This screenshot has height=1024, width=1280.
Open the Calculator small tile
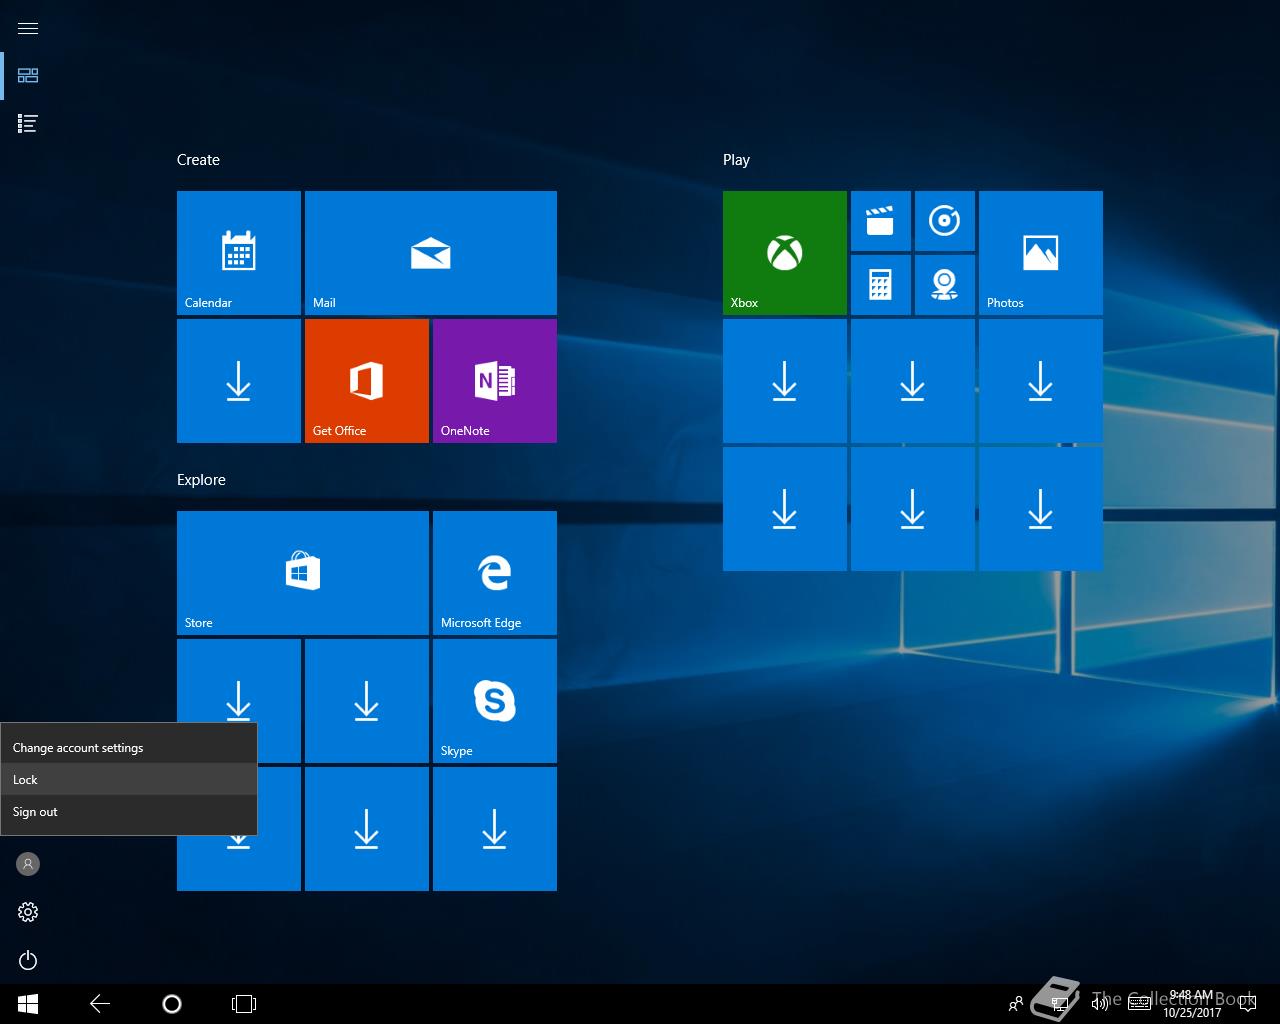(x=881, y=285)
